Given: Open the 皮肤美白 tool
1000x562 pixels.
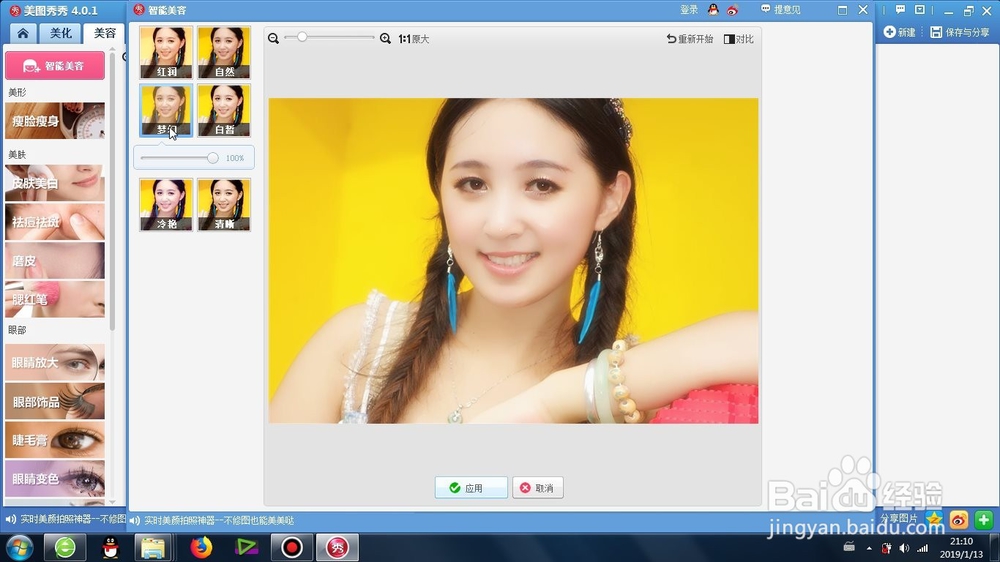Looking at the screenshot, I should (x=55, y=183).
